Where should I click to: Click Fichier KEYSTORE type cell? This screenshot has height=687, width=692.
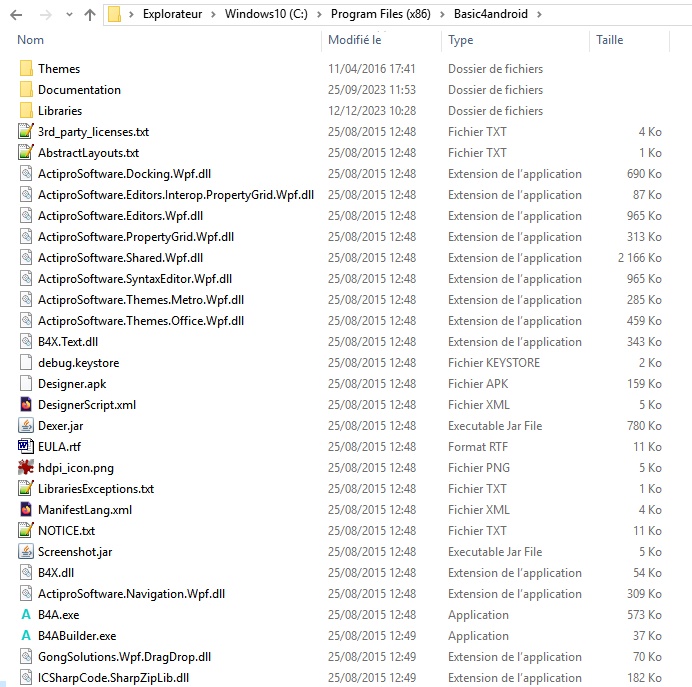(494, 363)
